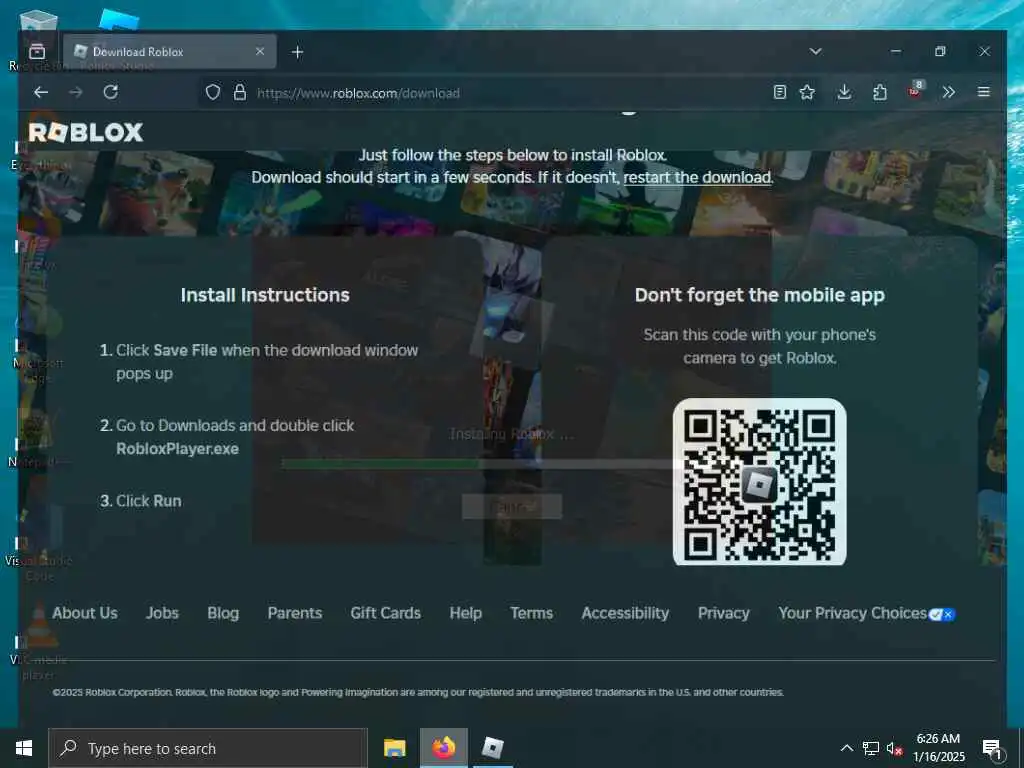Image resolution: width=1024 pixels, height=768 pixels.
Task: Click the restart the download link
Action: coord(697,178)
